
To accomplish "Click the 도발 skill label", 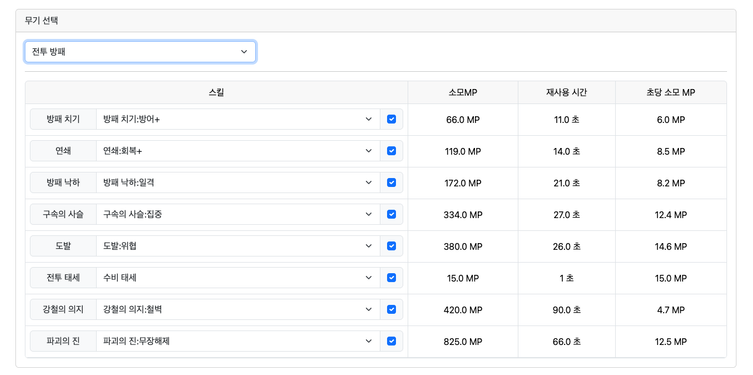I will tap(63, 246).
